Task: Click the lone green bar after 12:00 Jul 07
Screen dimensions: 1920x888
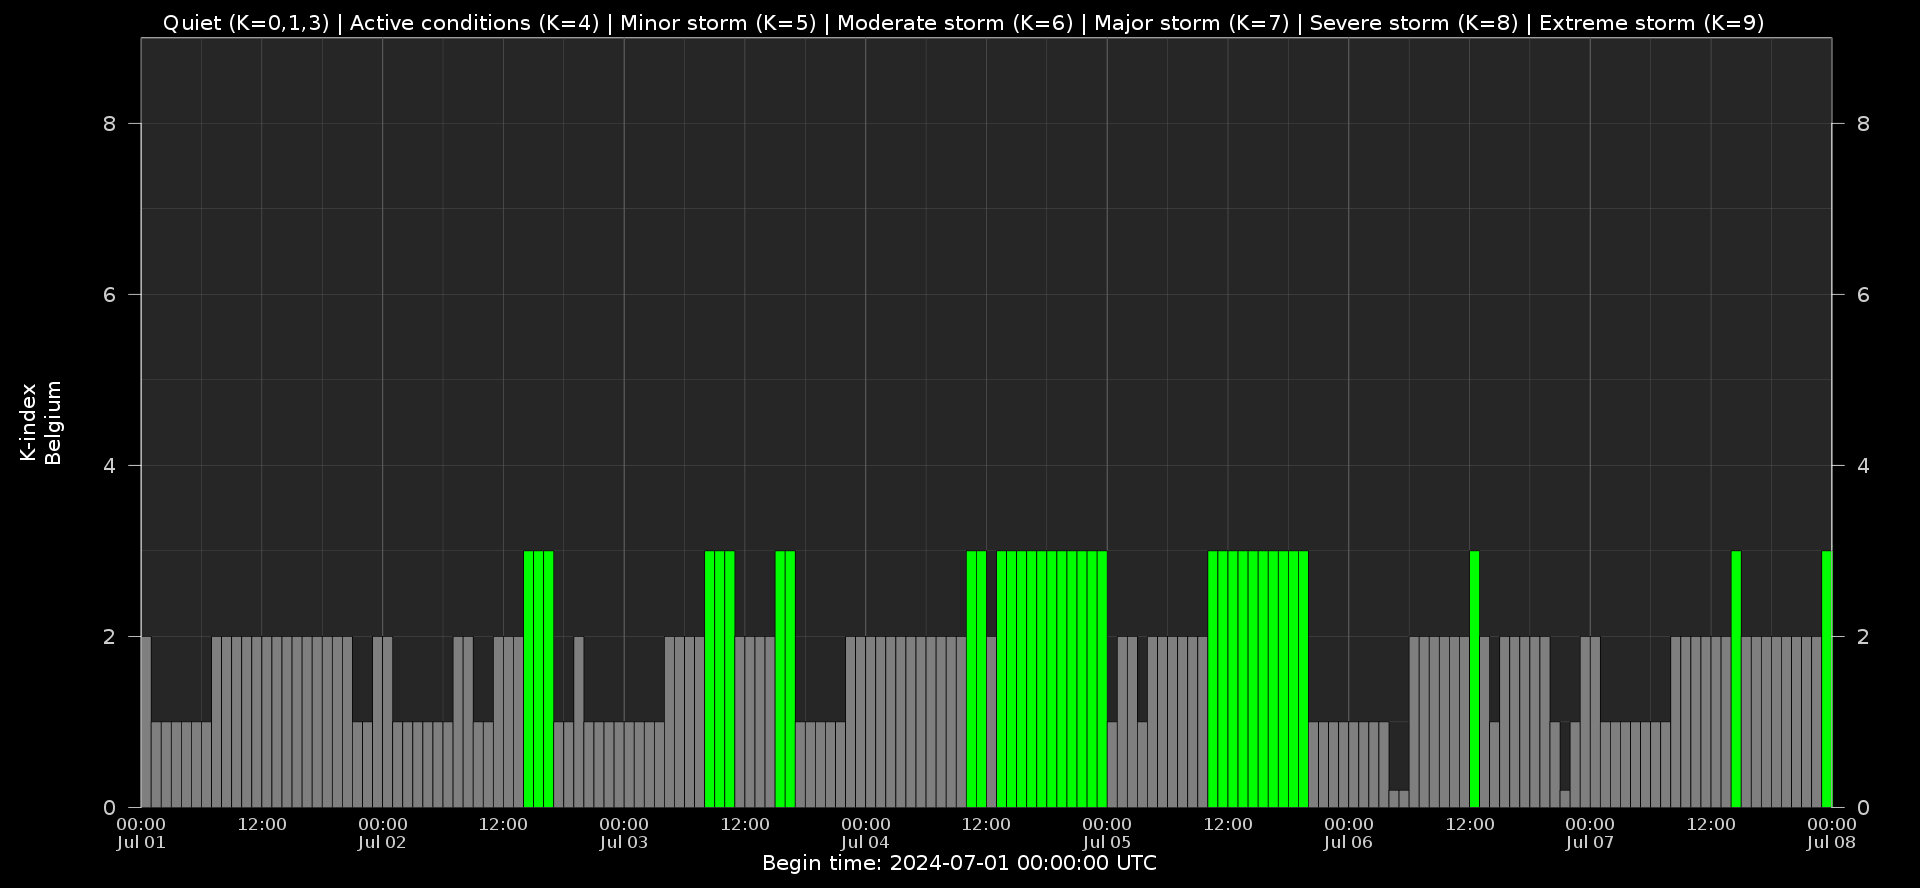Action: click(x=1736, y=678)
